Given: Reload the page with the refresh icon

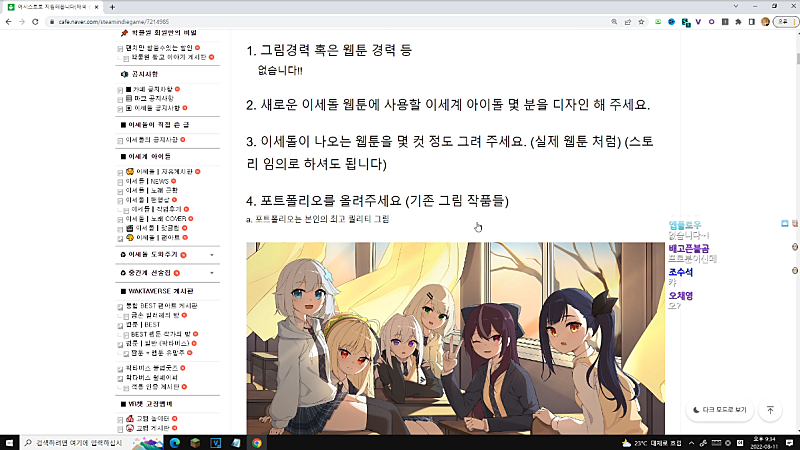Looking at the screenshot, I should [x=35, y=22].
